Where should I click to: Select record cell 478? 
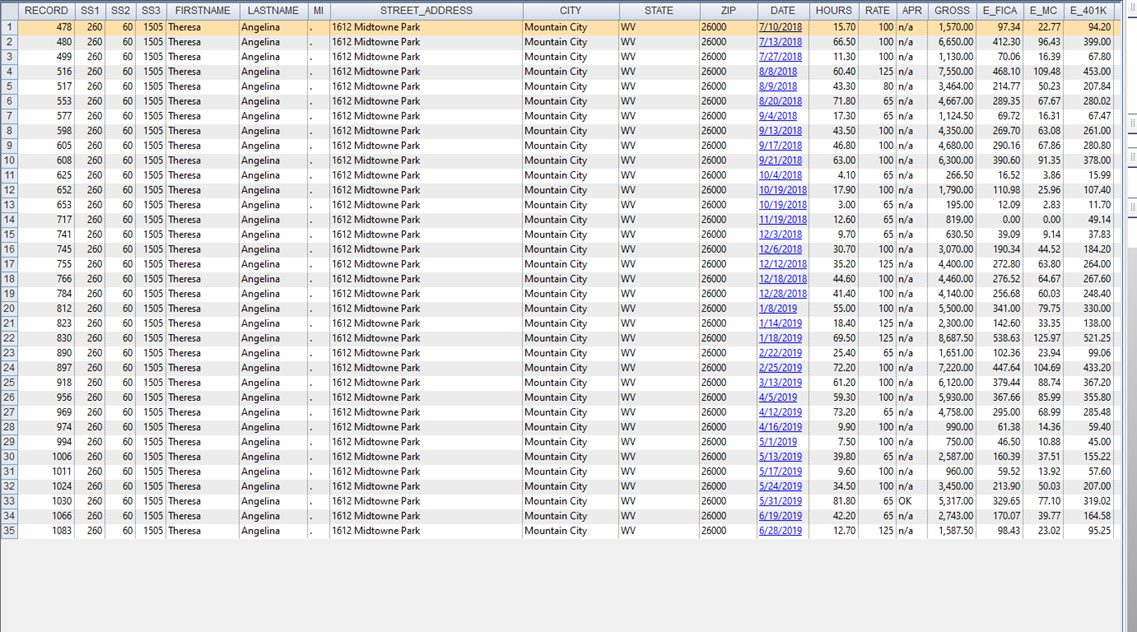(x=46, y=27)
